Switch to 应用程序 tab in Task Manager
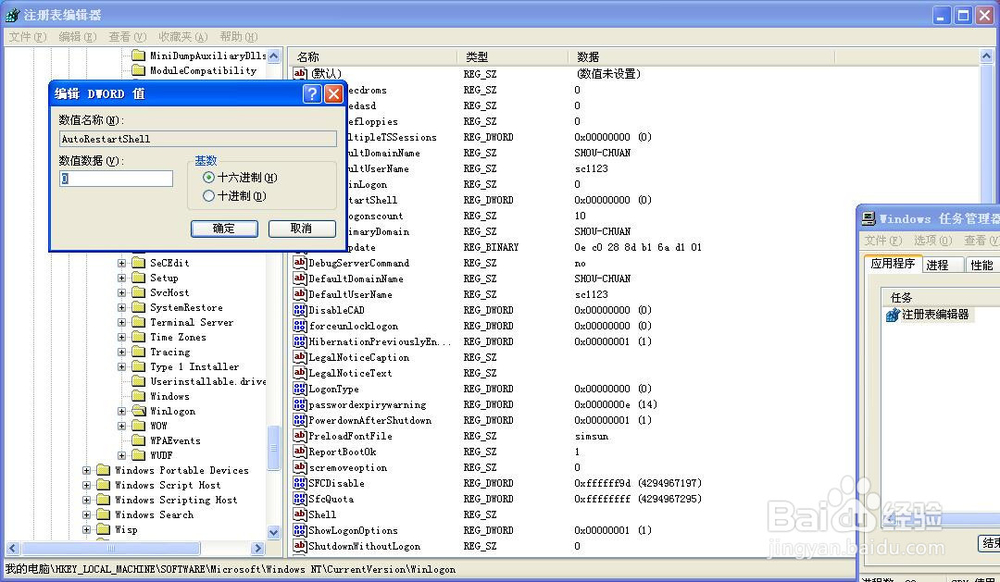Screen dimensions: 1000x582 pyautogui.click(x=893, y=263)
